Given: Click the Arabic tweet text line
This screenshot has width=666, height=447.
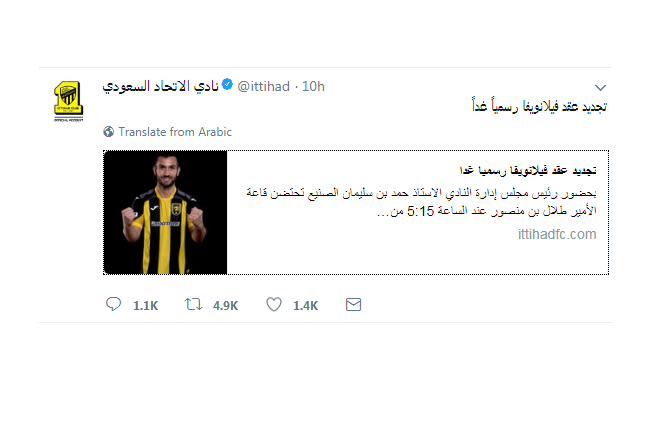Looking at the screenshot, I should tap(539, 106).
